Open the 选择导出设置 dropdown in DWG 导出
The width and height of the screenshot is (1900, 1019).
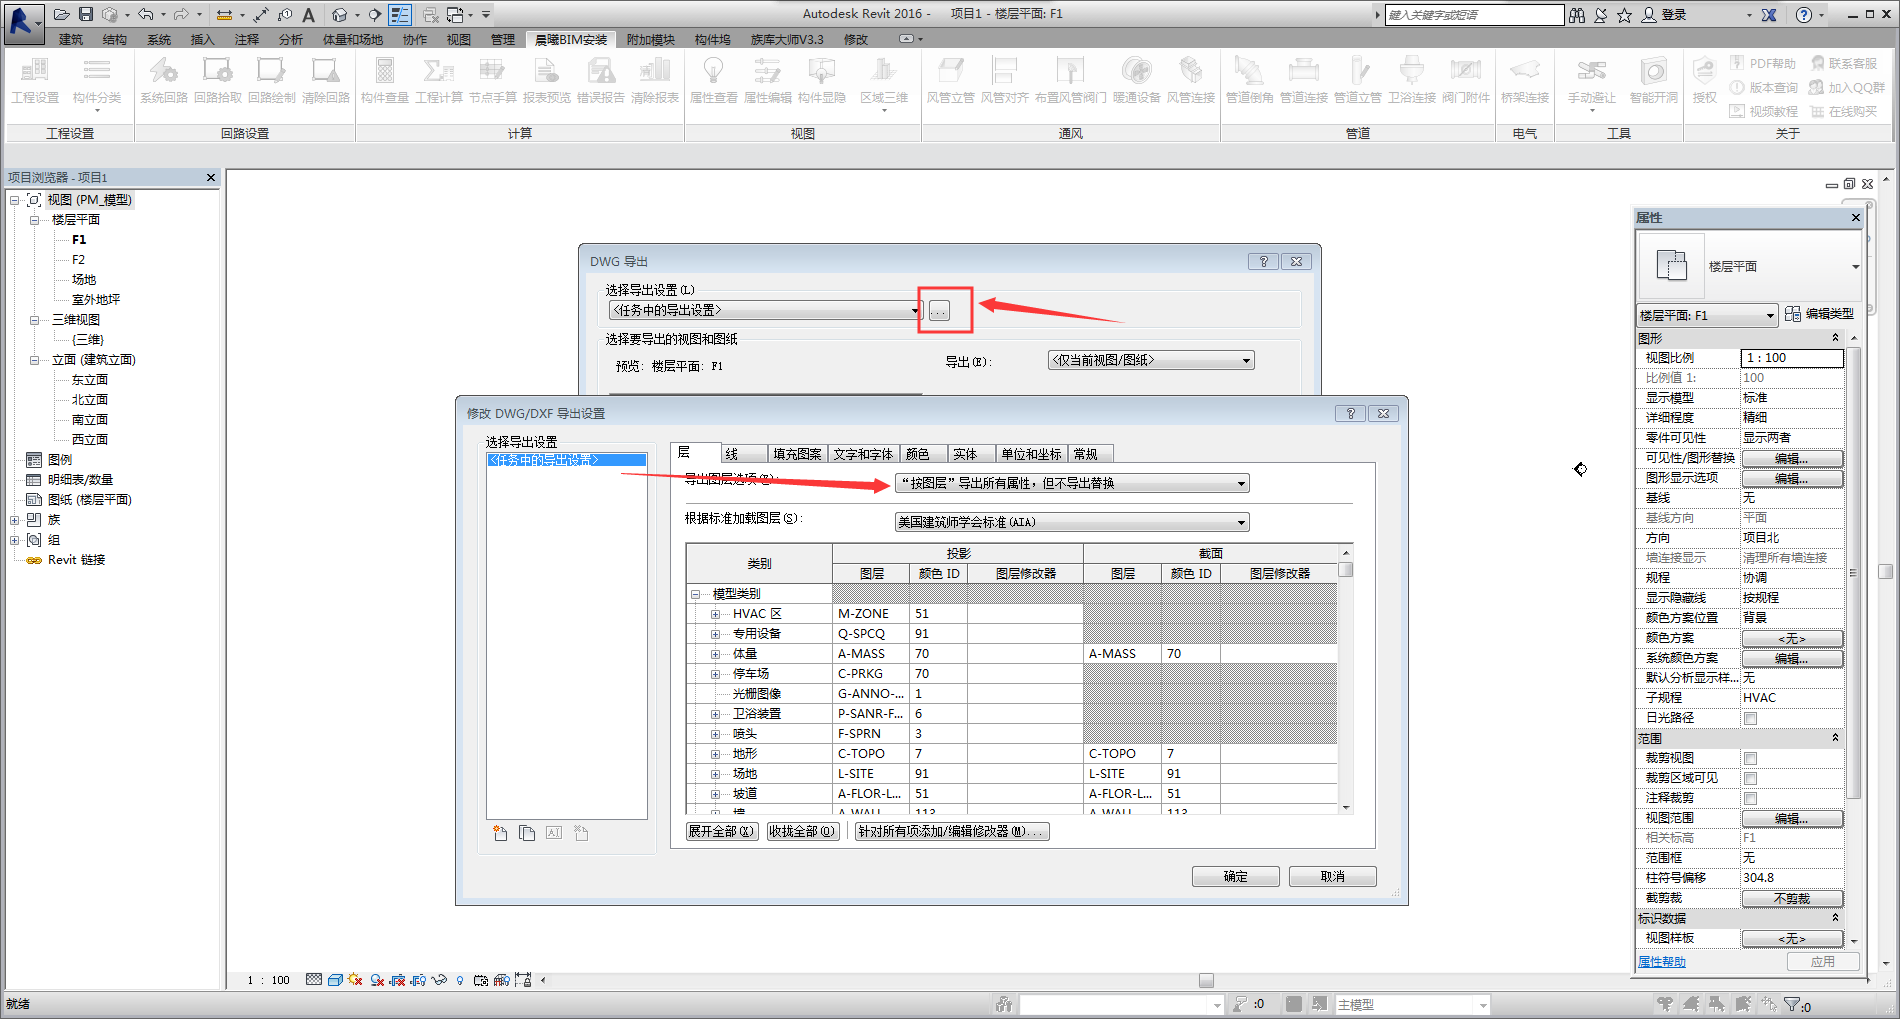click(765, 310)
